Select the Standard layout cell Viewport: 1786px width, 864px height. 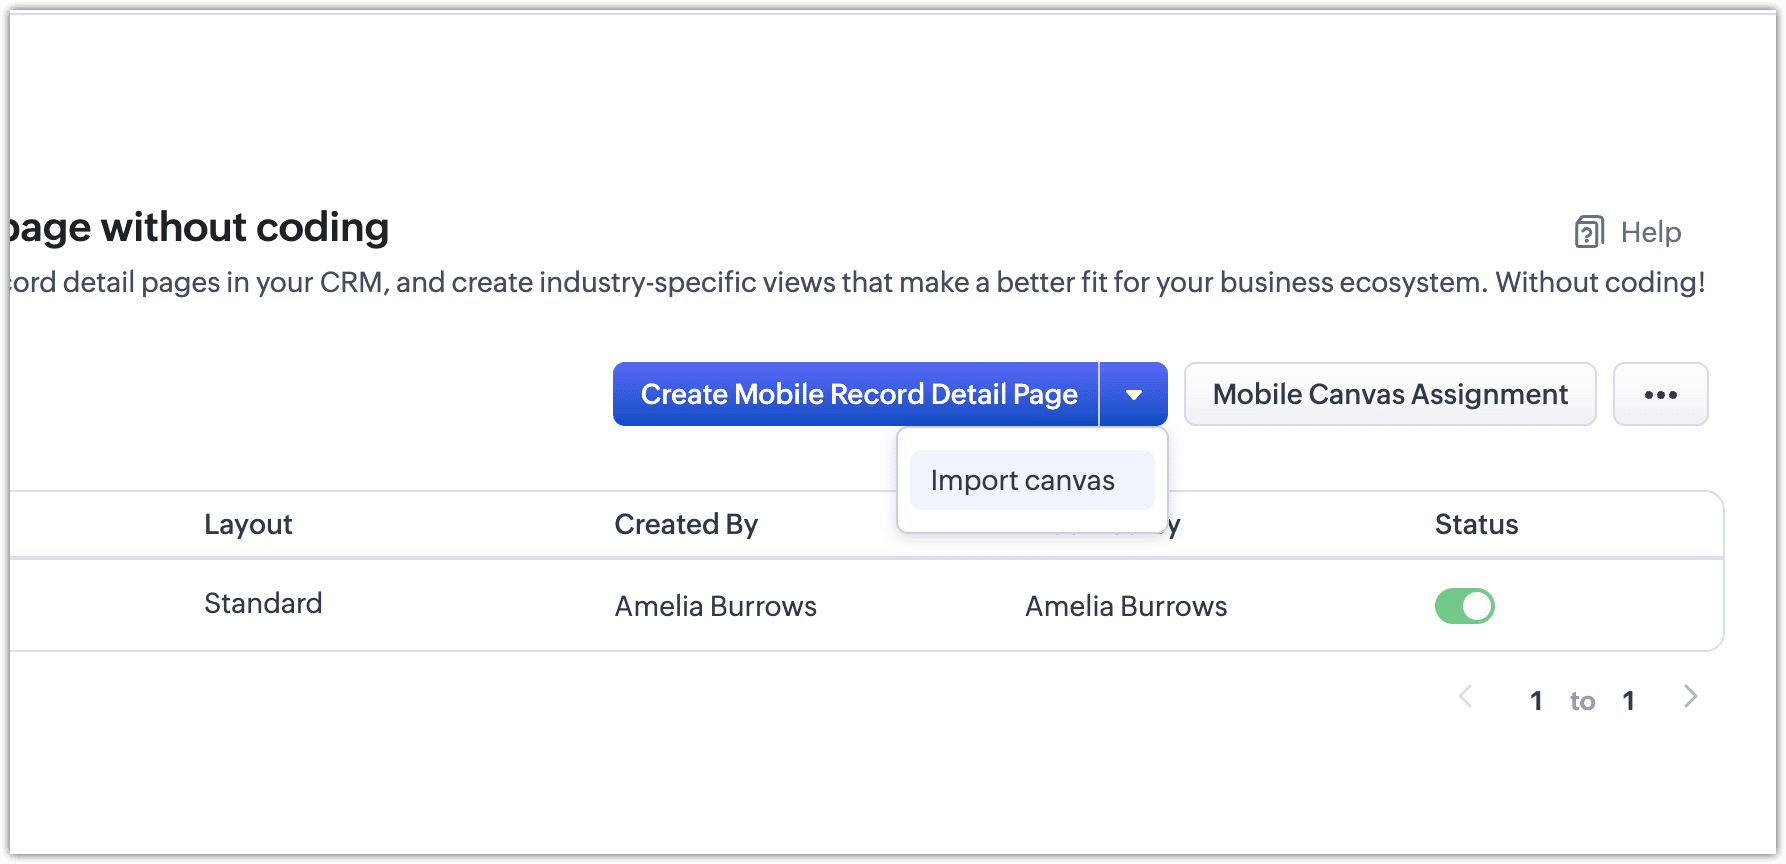[263, 603]
